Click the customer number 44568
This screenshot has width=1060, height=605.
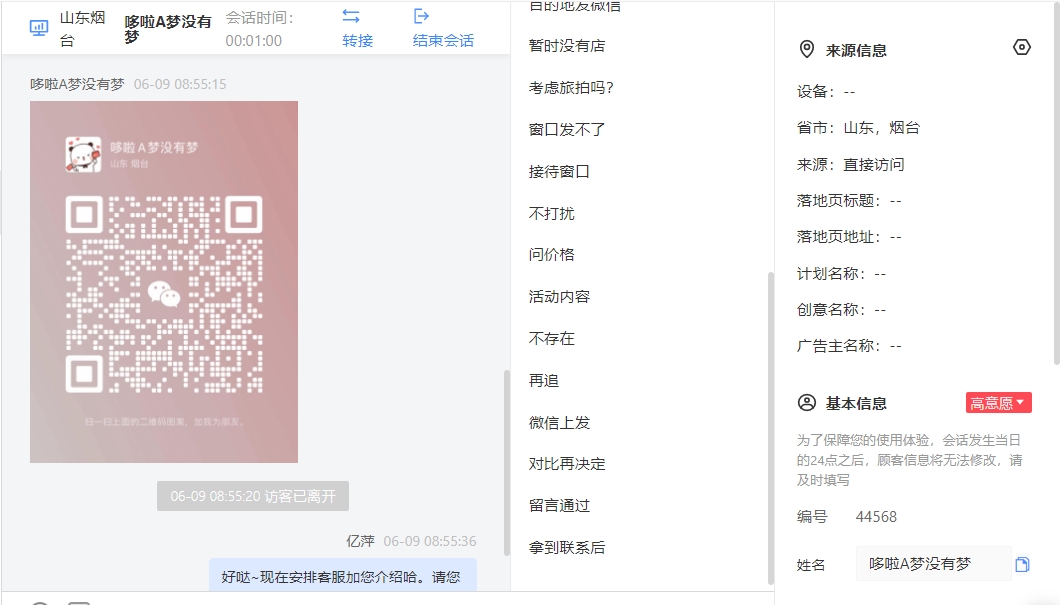(x=876, y=517)
